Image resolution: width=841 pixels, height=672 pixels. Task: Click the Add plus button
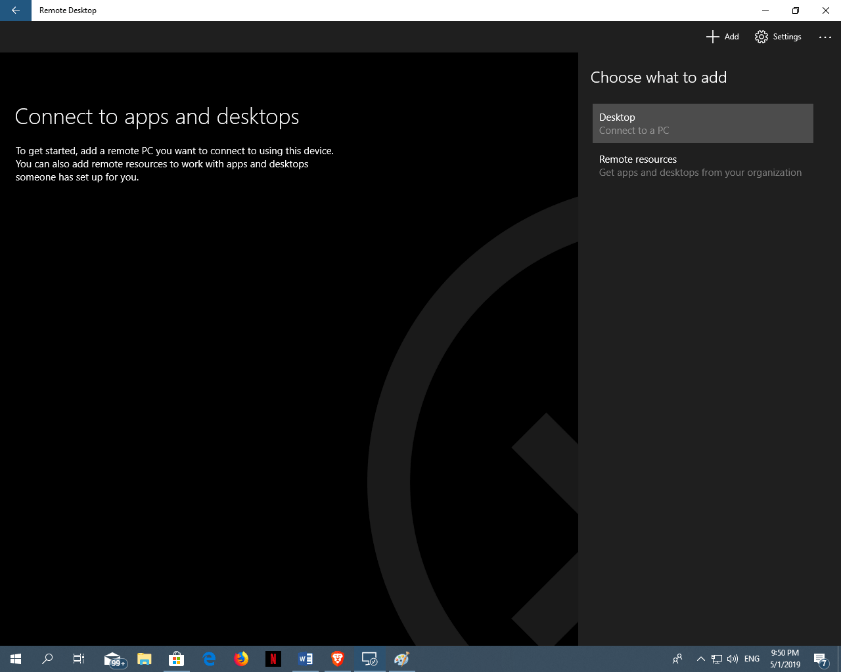tap(722, 36)
